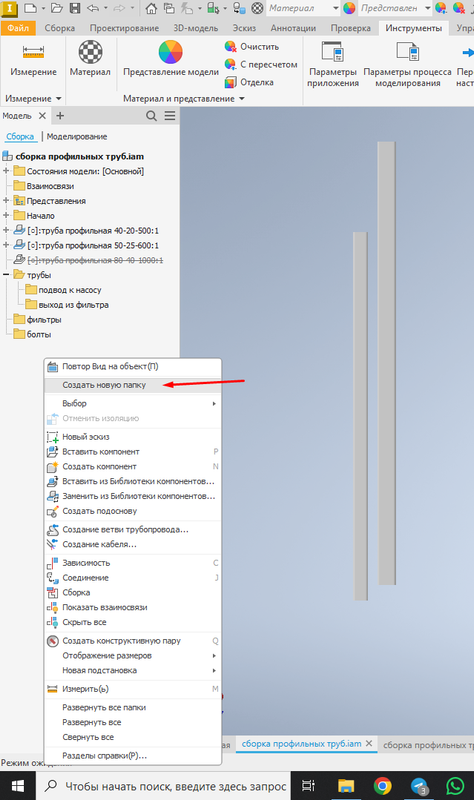This screenshot has height=800, width=474.
Task: Click the Очистить appearance icon
Action: click(230, 46)
